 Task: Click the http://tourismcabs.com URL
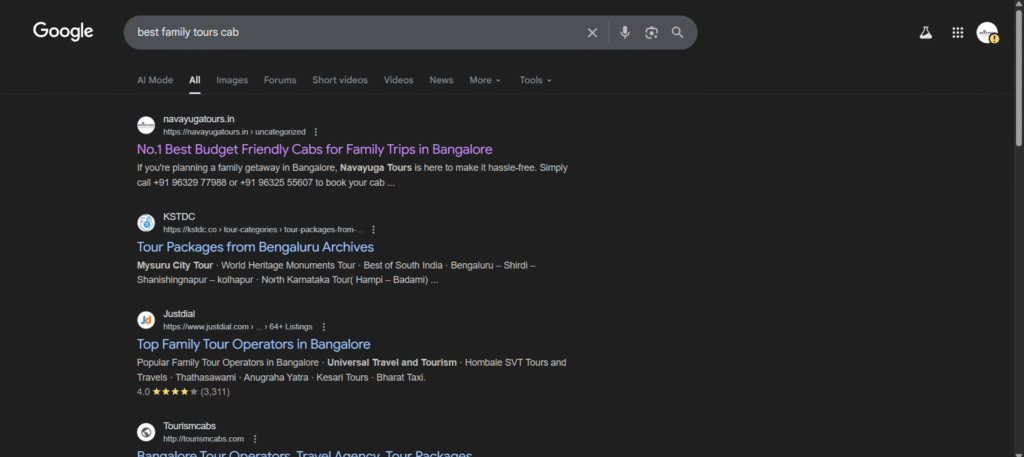tap(204, 439)
